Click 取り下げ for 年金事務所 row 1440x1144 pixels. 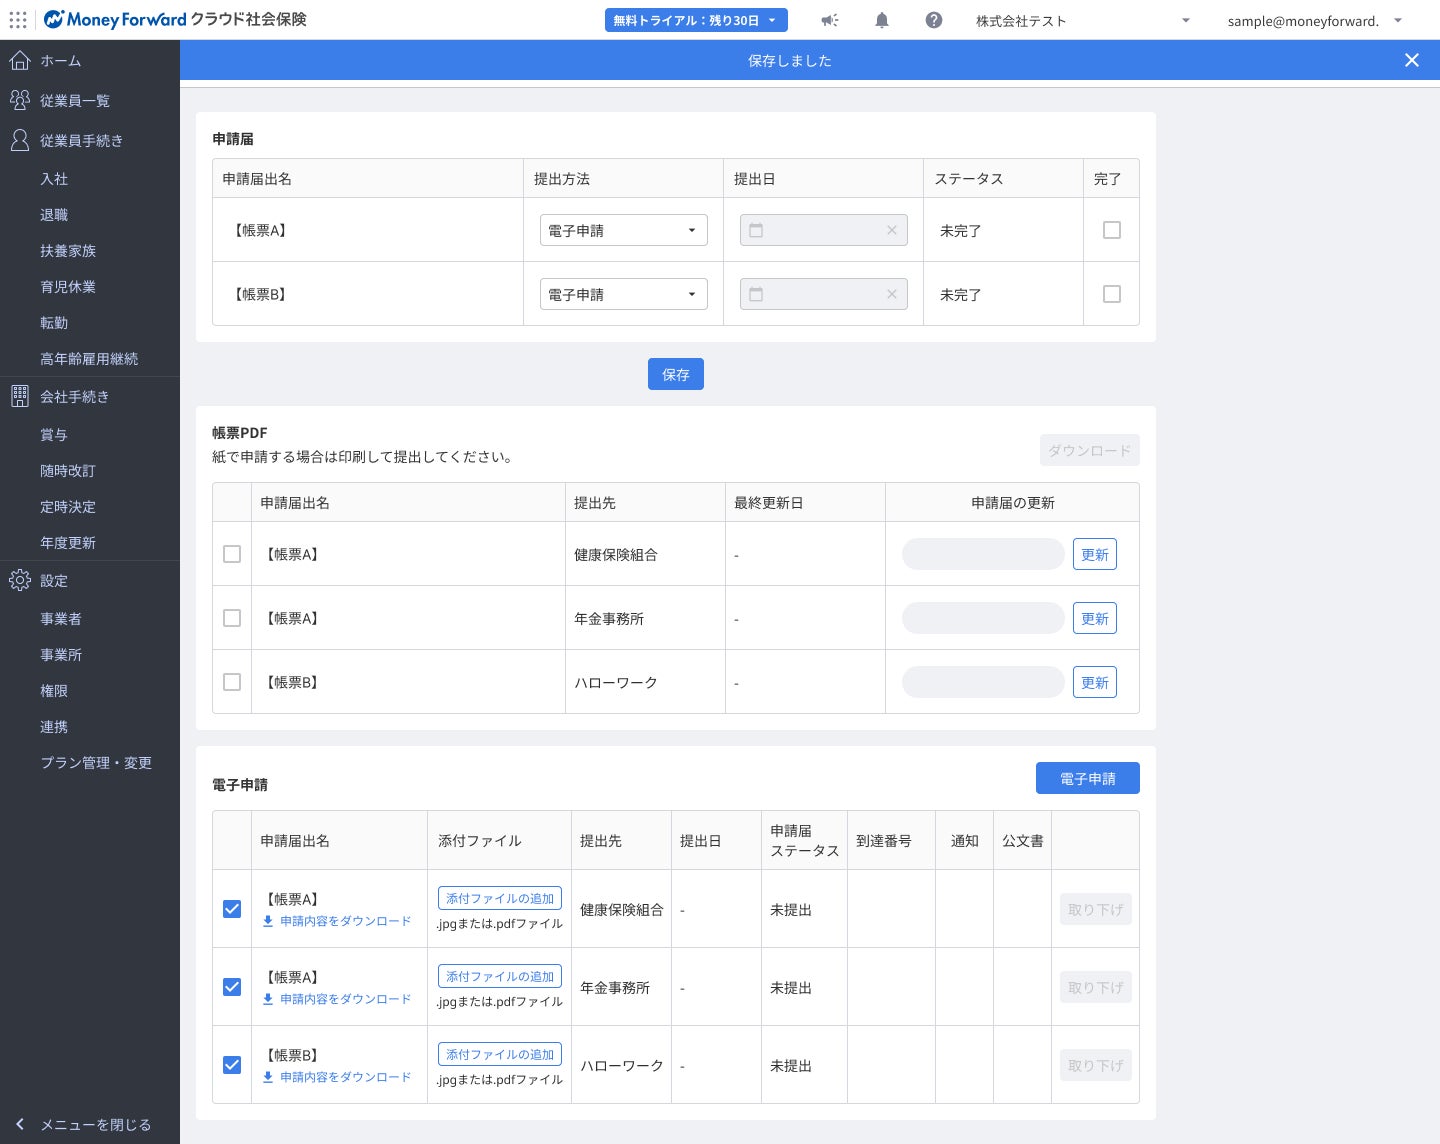tap(1096, 987)
